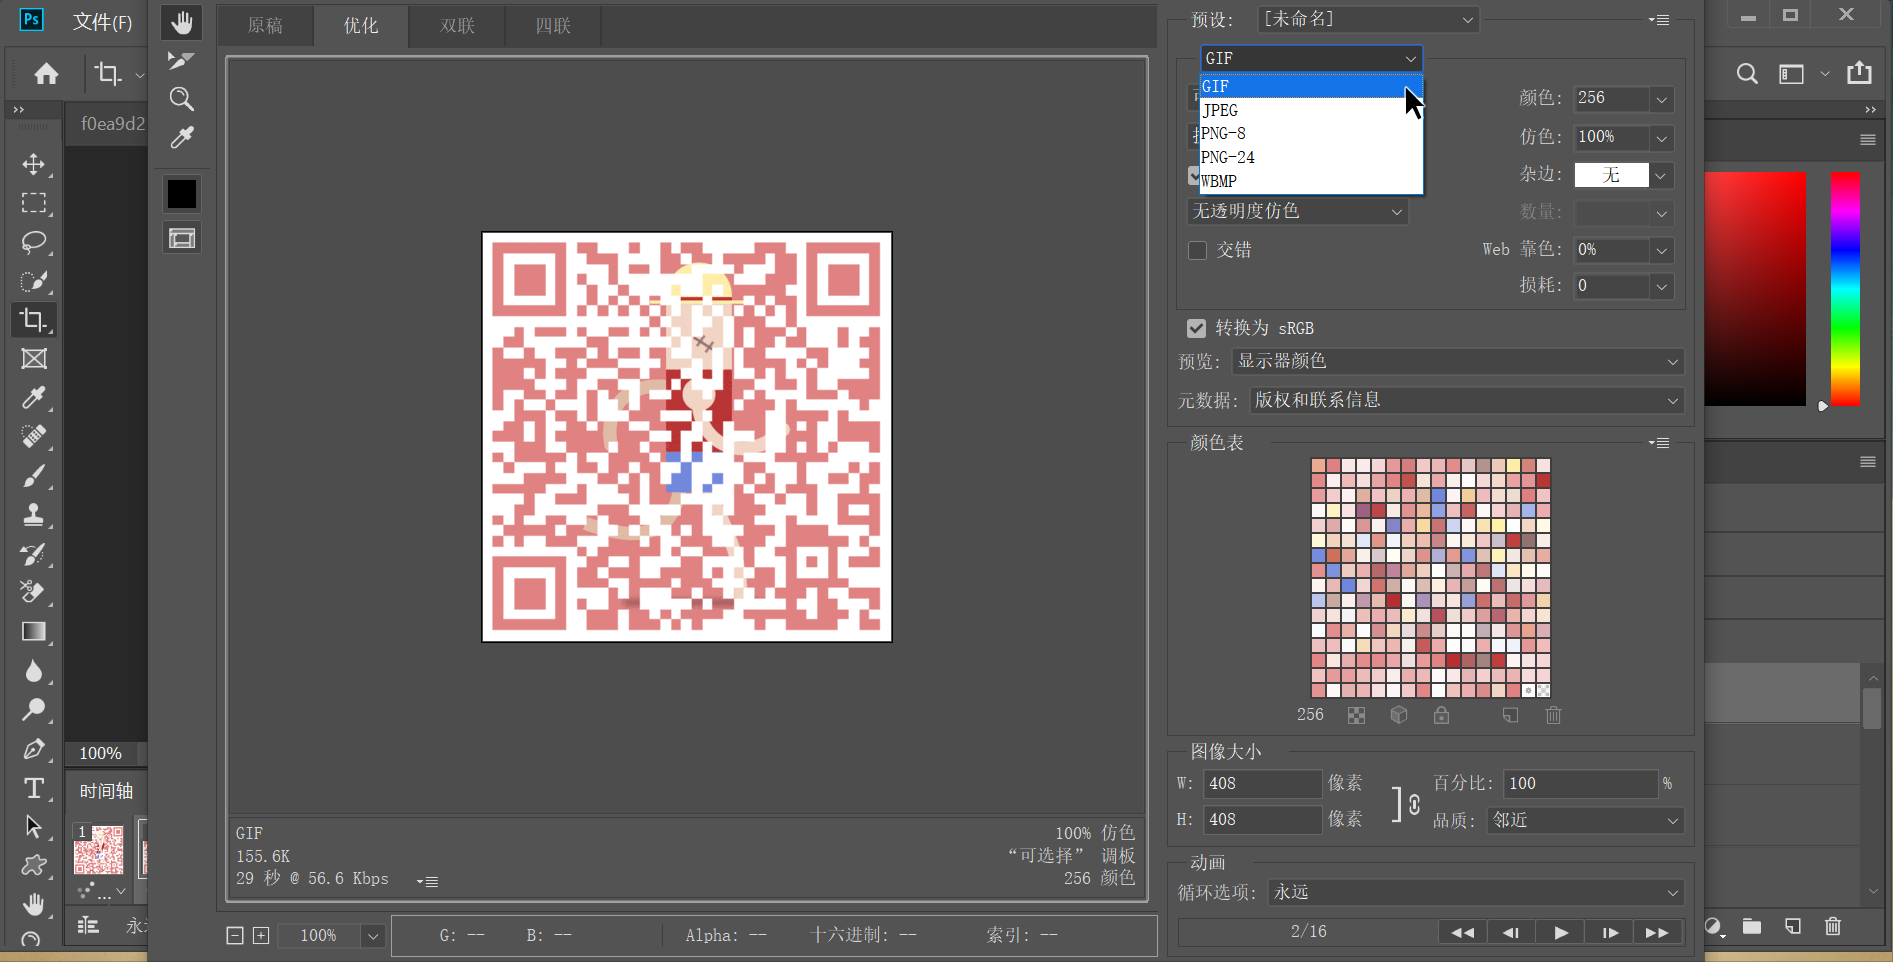Toggle the 转换为 sRGB checkbox

(x=1196, y=328)
